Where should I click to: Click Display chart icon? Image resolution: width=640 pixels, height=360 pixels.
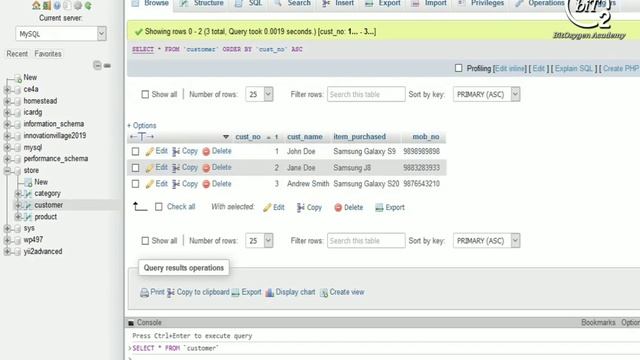tap(269, 292)
